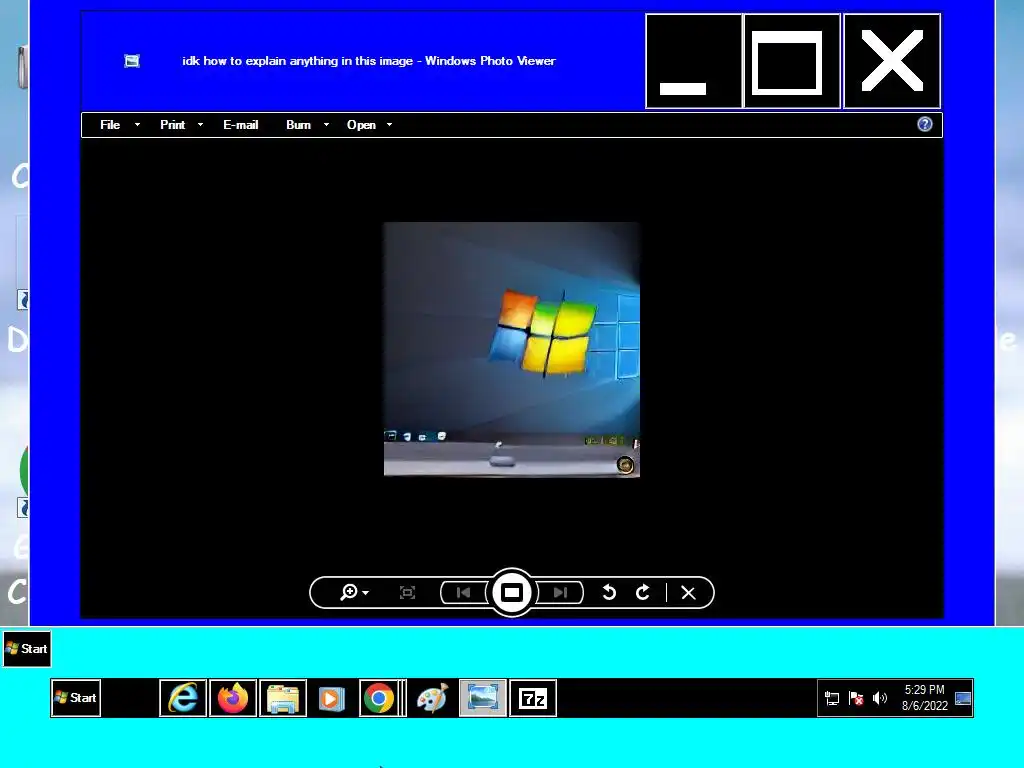Screen dimensions: 1024x768
Task: Launch Firefox from the taskbar
Action: [x=233, y=697]
